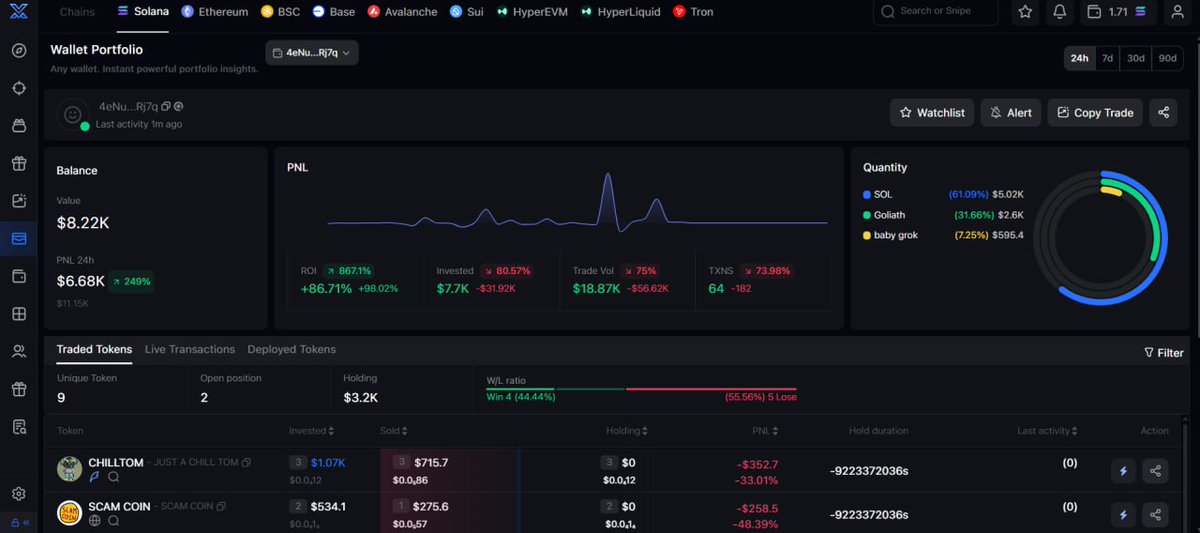1200x533 pixels.
Task: Open the 4eNu...Rj7q wallet selector dropdown
Action: 312,53
